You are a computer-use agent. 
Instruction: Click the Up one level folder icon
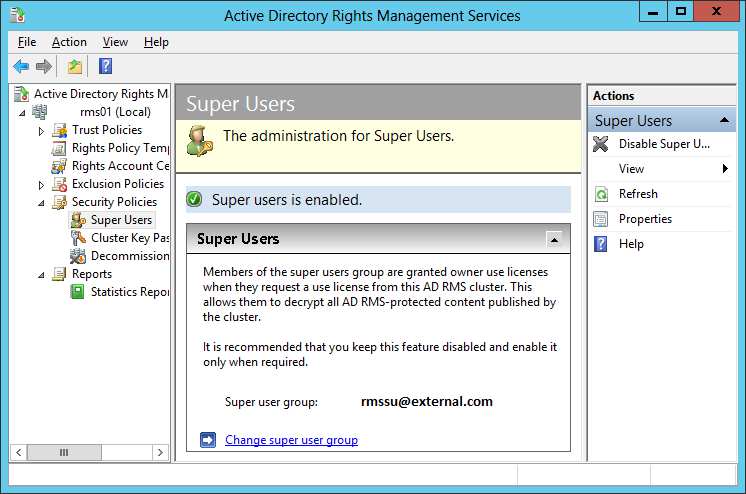coord(75,66)
